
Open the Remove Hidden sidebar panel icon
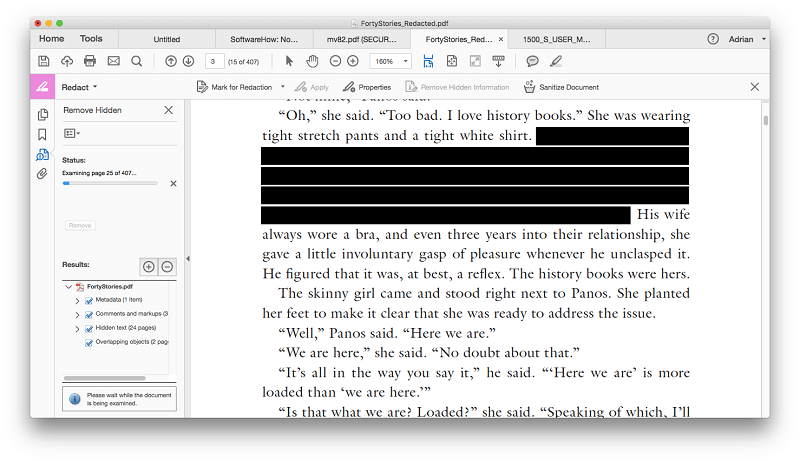43,155
